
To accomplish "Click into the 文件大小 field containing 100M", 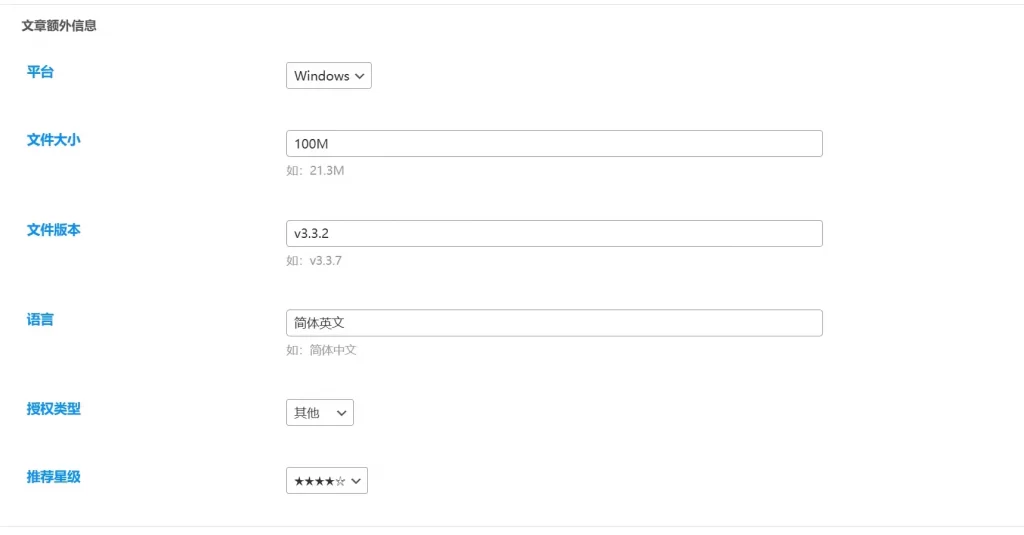I will pyautogui.click(x=553, y=144).
